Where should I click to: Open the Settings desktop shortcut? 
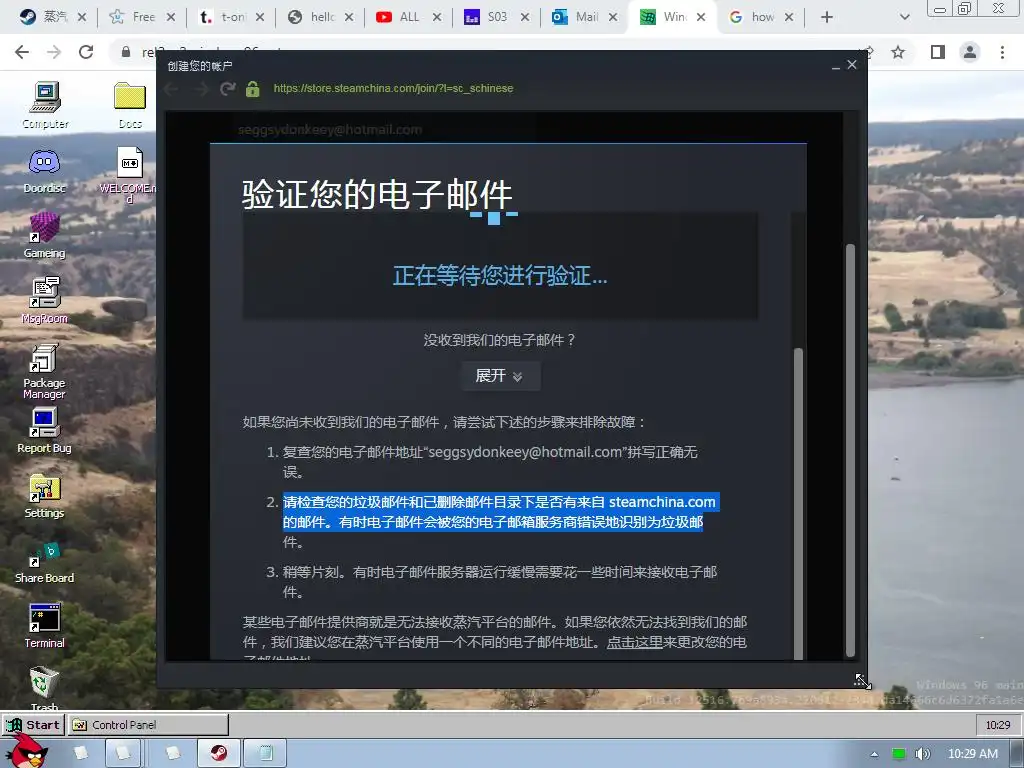44,496
